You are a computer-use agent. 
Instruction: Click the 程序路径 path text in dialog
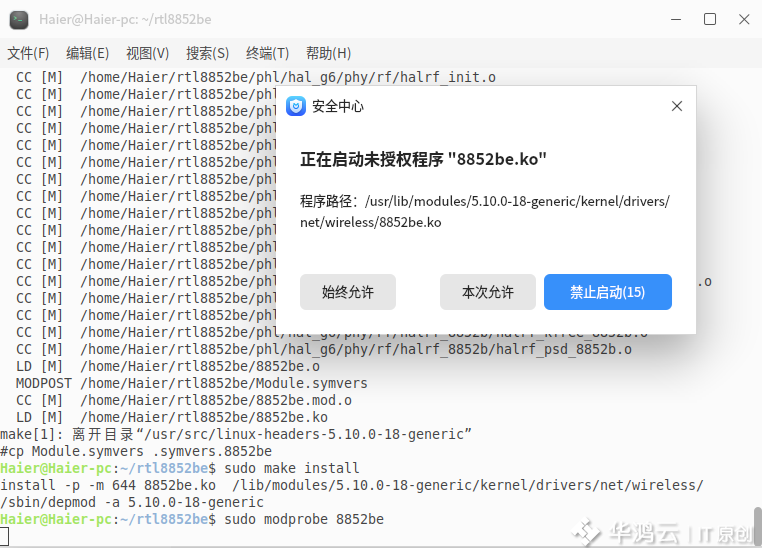tap(485, 211)
